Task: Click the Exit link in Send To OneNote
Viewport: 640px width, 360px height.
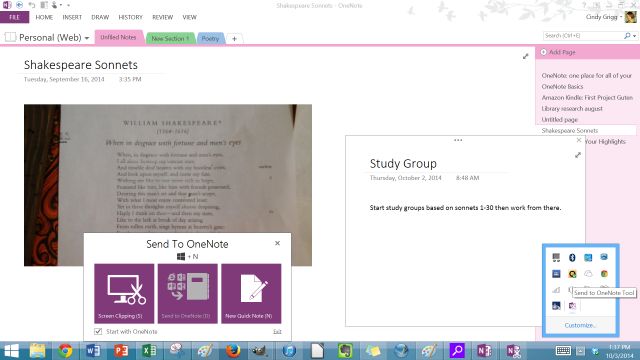Action: 277,331
